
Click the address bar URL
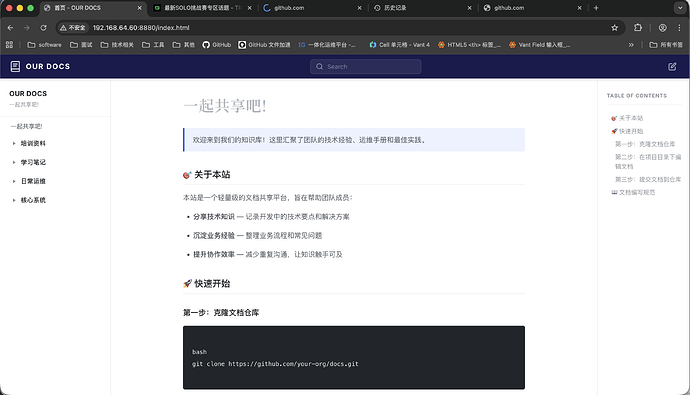click(x=141, y=28)
